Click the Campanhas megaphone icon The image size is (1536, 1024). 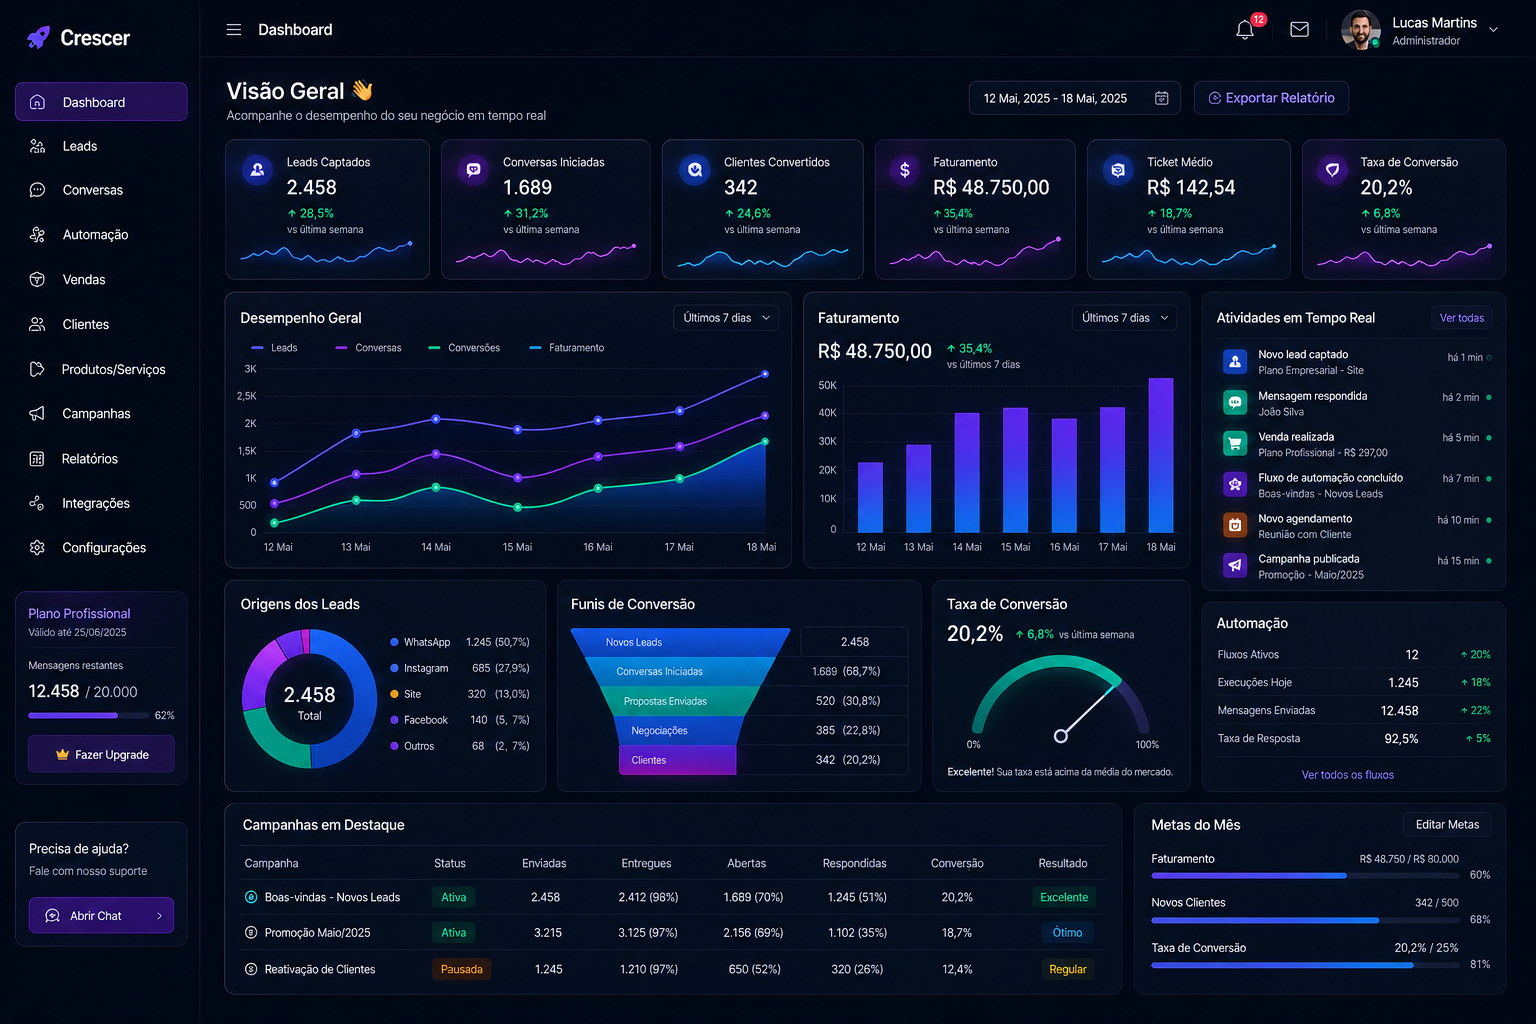[37, 413]
